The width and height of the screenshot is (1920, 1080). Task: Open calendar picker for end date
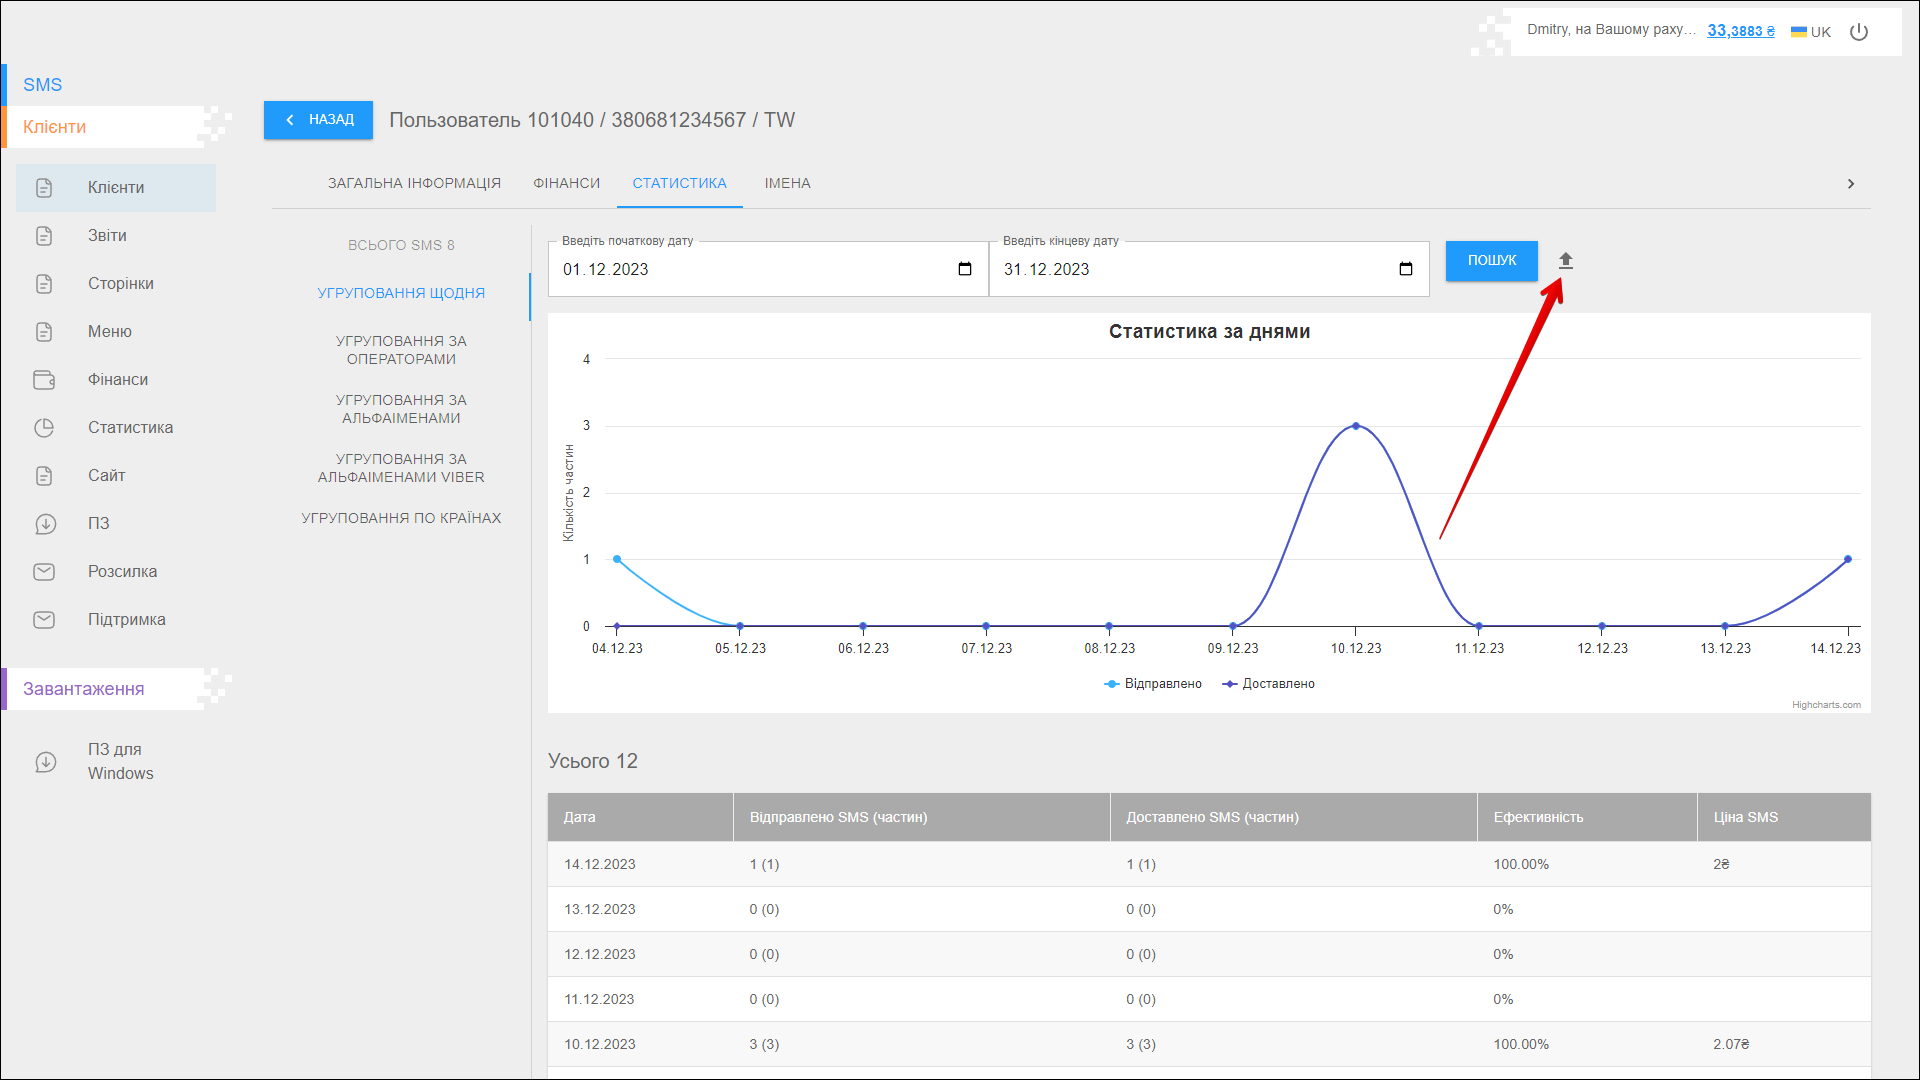click(1406, 269)
